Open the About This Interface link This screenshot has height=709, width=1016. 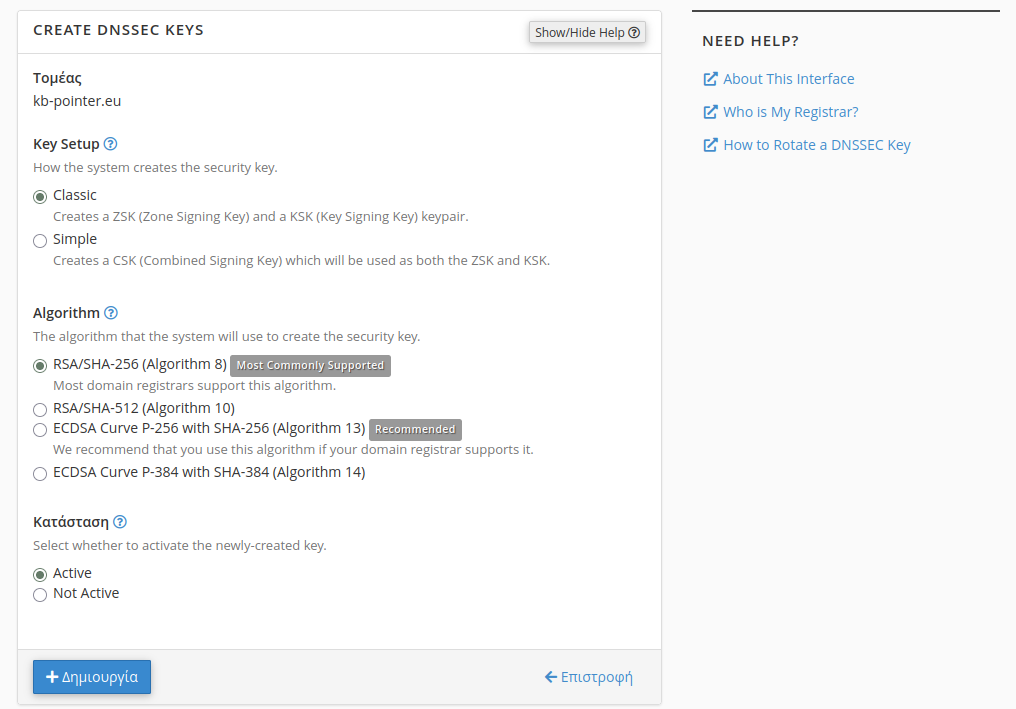coord(789,79)
